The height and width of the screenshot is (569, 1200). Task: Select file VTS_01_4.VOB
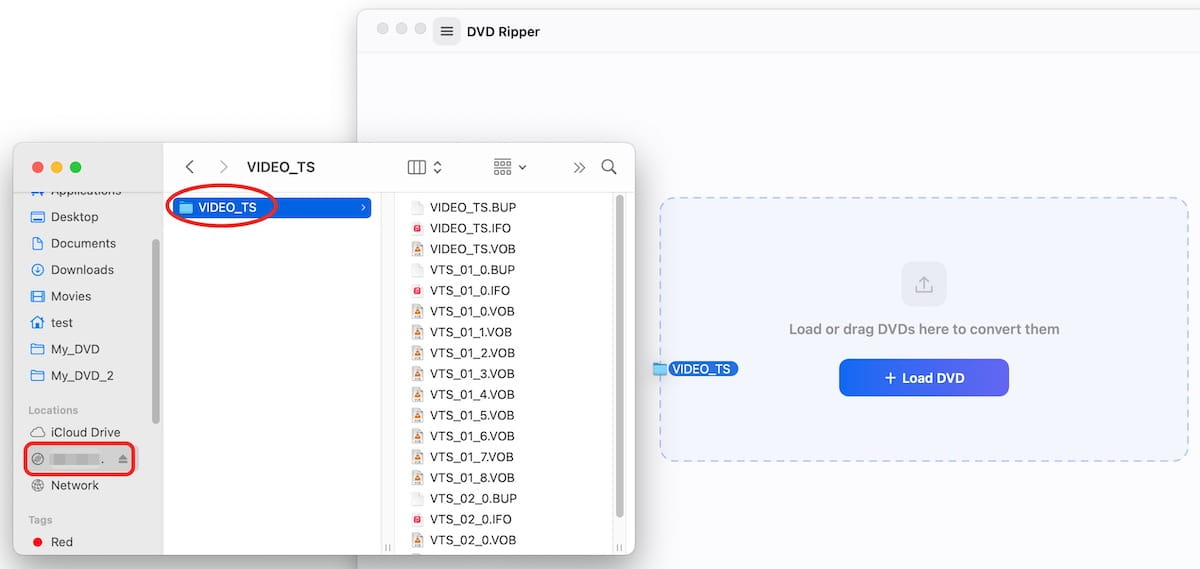tap(472, 394)
